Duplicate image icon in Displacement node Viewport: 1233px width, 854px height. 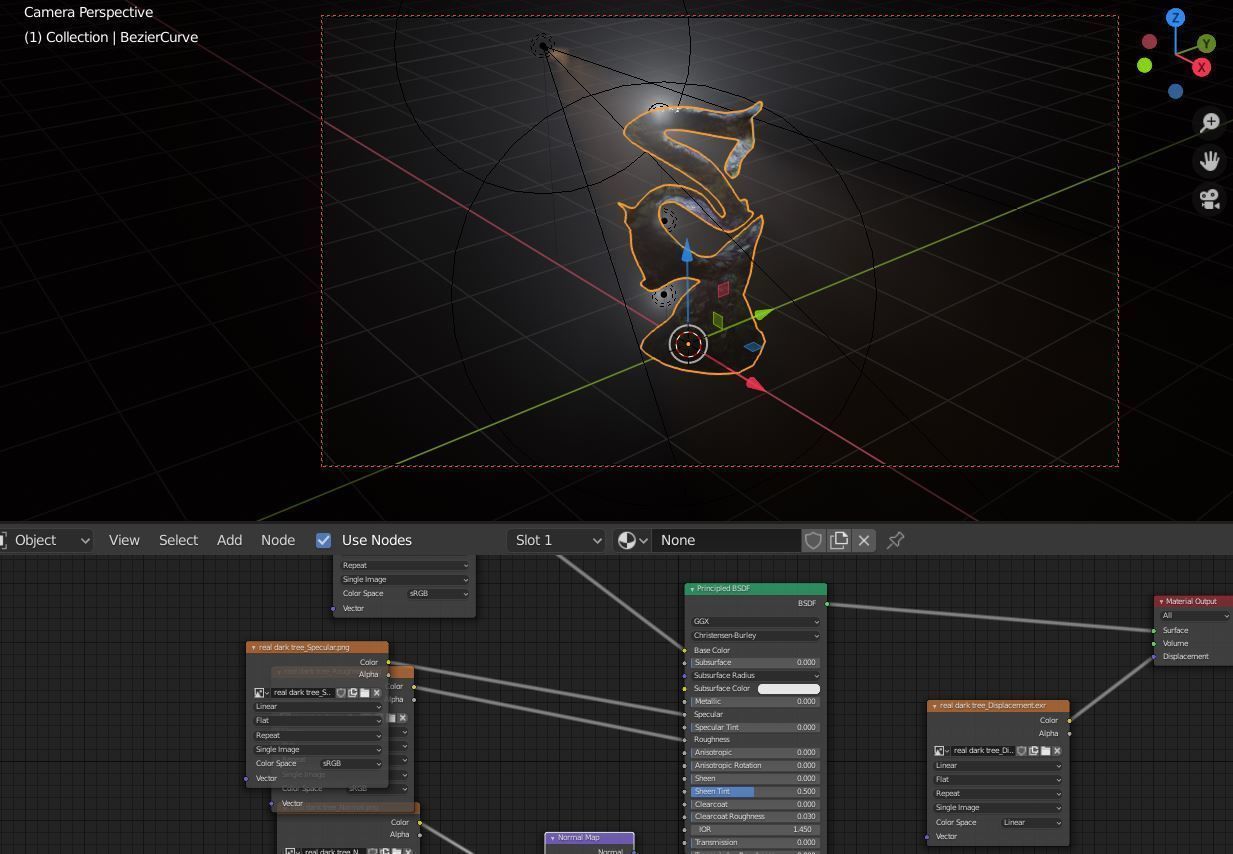pos(1033,750)
